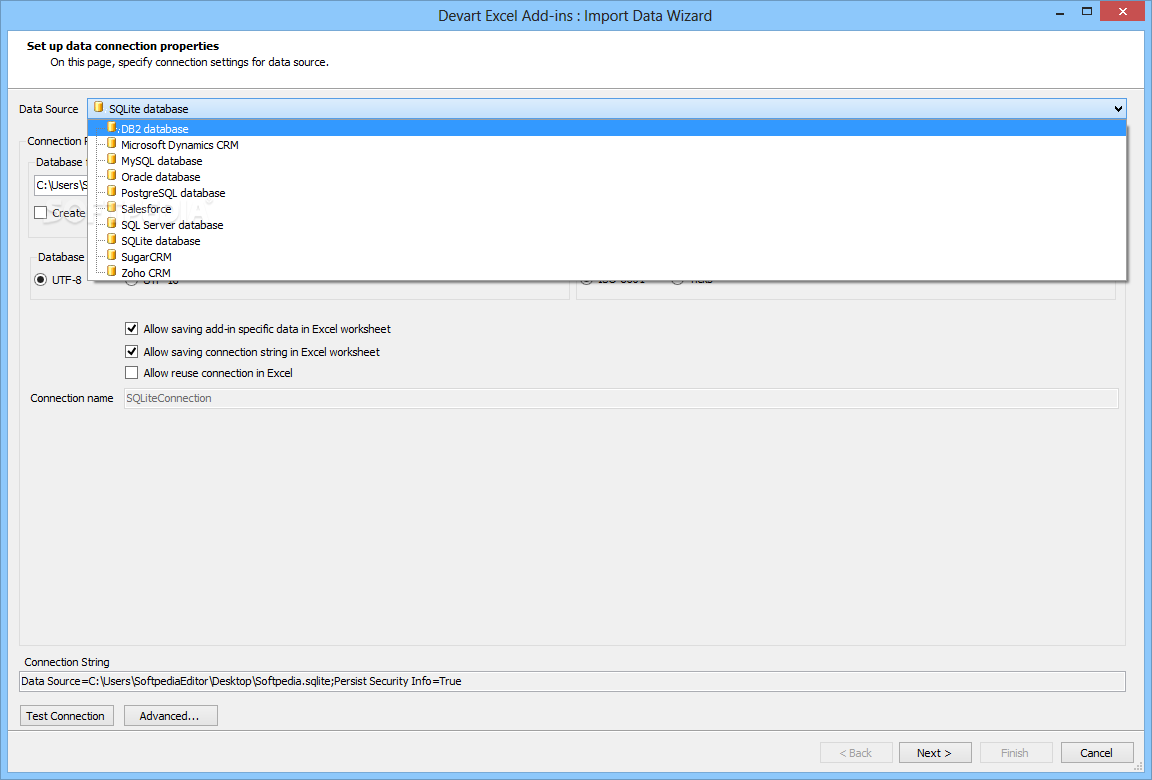
Task: Uncheck Allow saving add-in specific data
Action: [132, 329]
